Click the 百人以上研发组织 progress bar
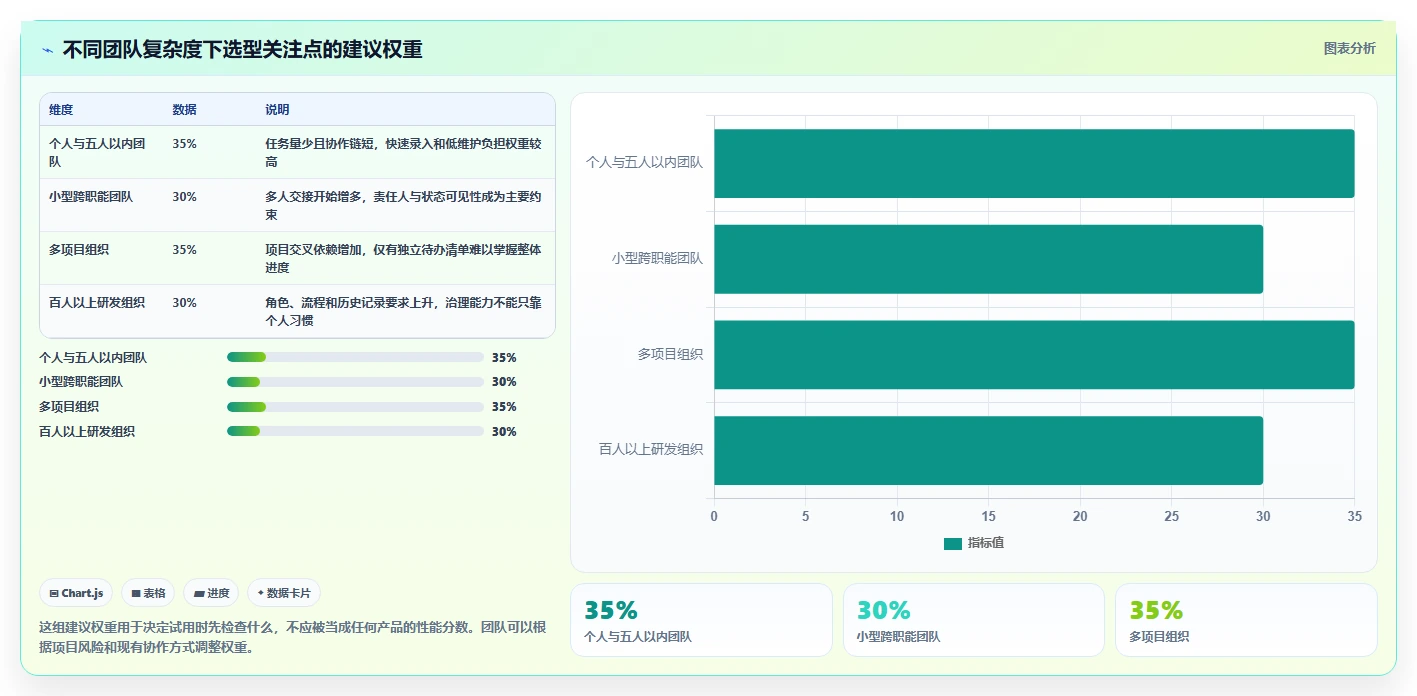 pos(355,432)
